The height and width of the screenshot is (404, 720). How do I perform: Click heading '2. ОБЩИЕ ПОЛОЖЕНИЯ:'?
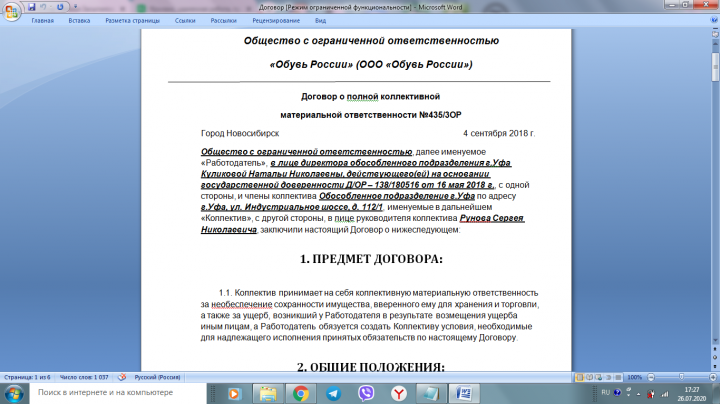point(371,367)
